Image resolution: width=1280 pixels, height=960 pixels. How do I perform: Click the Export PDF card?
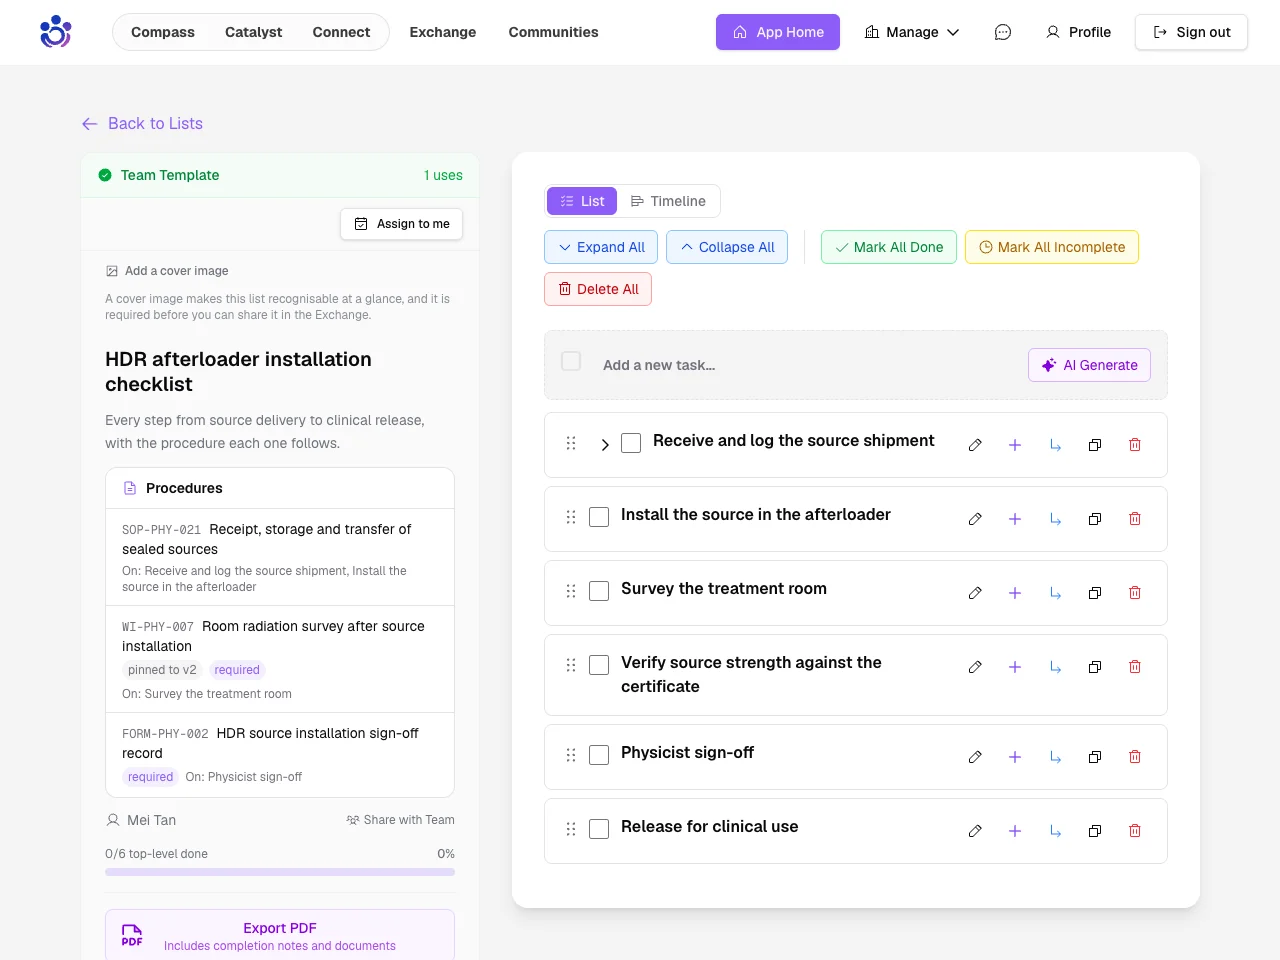[x=280, y=935]
